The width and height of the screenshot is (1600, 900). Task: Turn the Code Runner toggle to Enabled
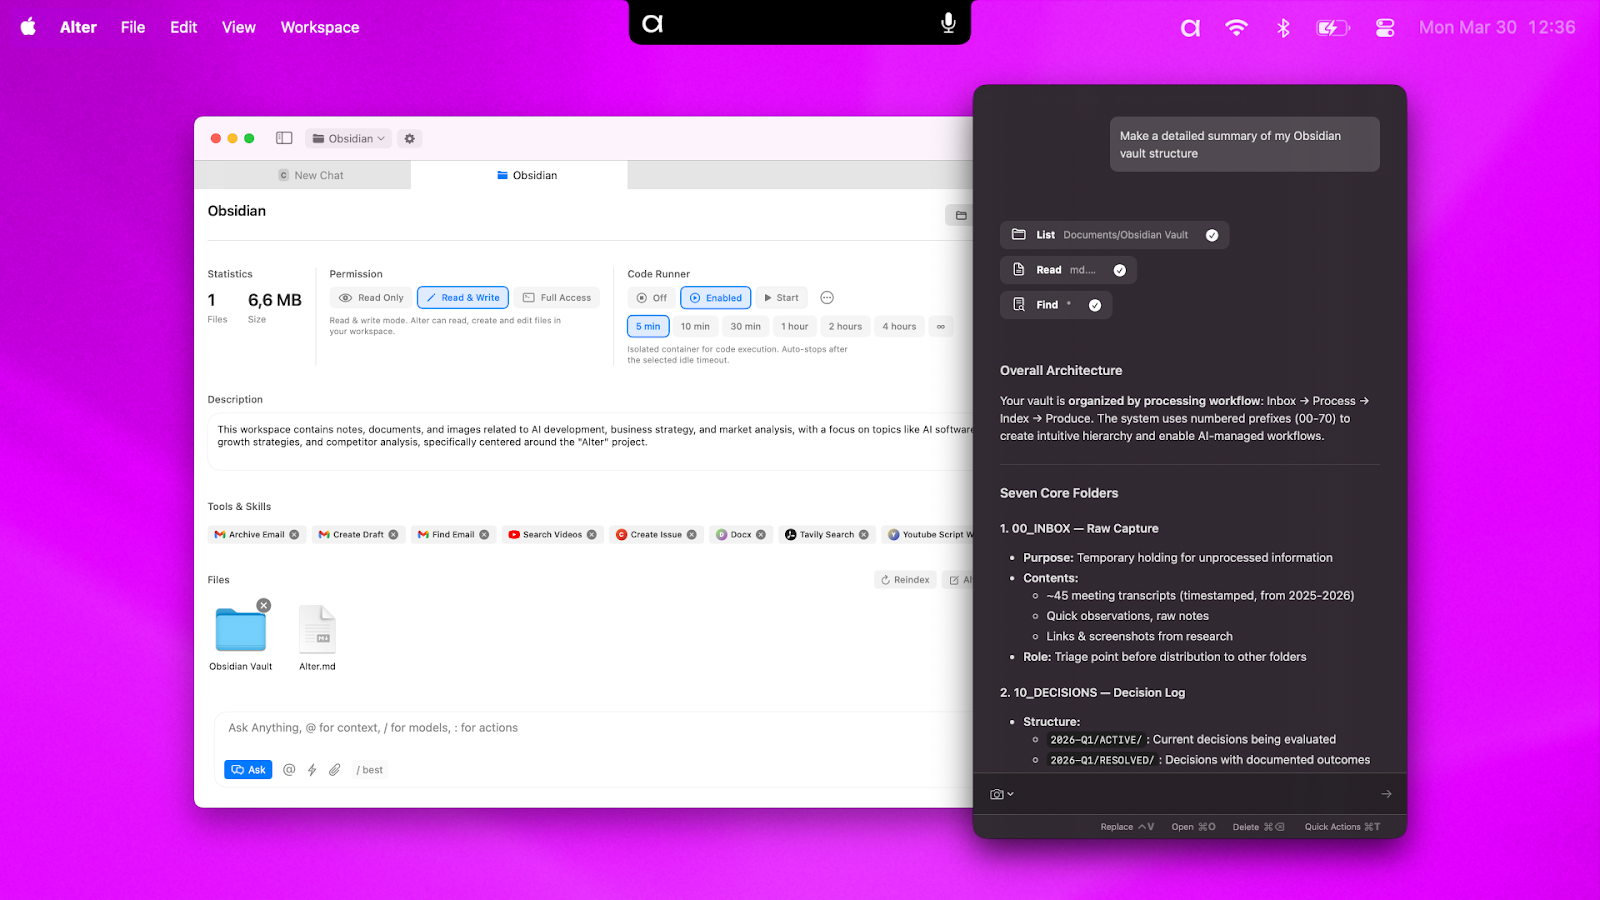[715, 297]
